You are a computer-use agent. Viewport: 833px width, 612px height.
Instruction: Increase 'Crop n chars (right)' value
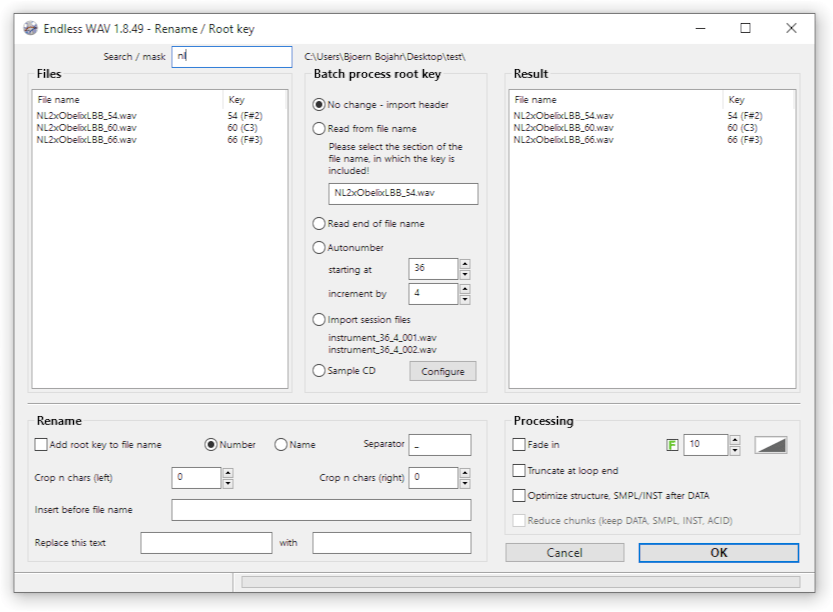(x=465, y=472)
